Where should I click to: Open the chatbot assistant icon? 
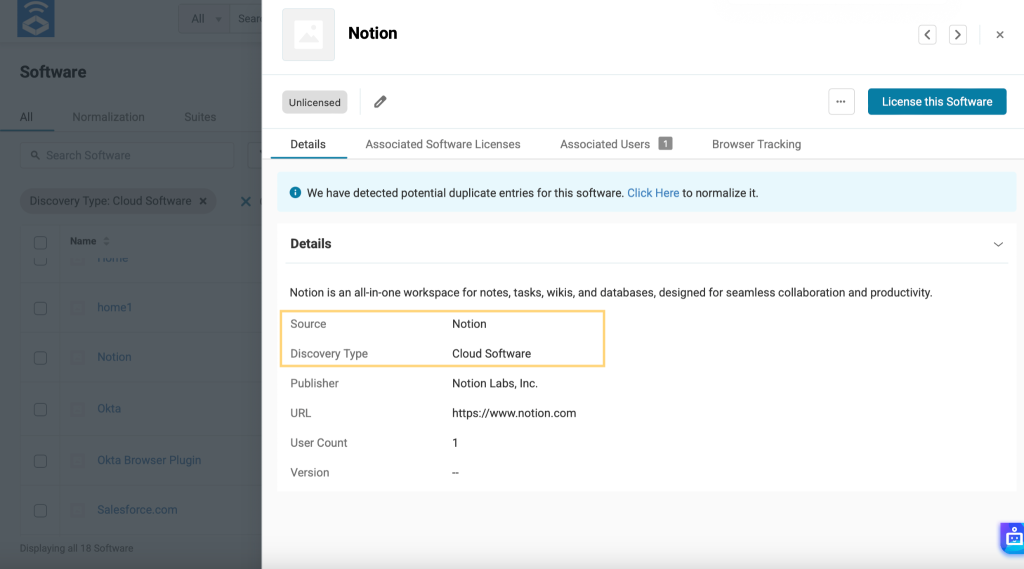[1013, 538]
